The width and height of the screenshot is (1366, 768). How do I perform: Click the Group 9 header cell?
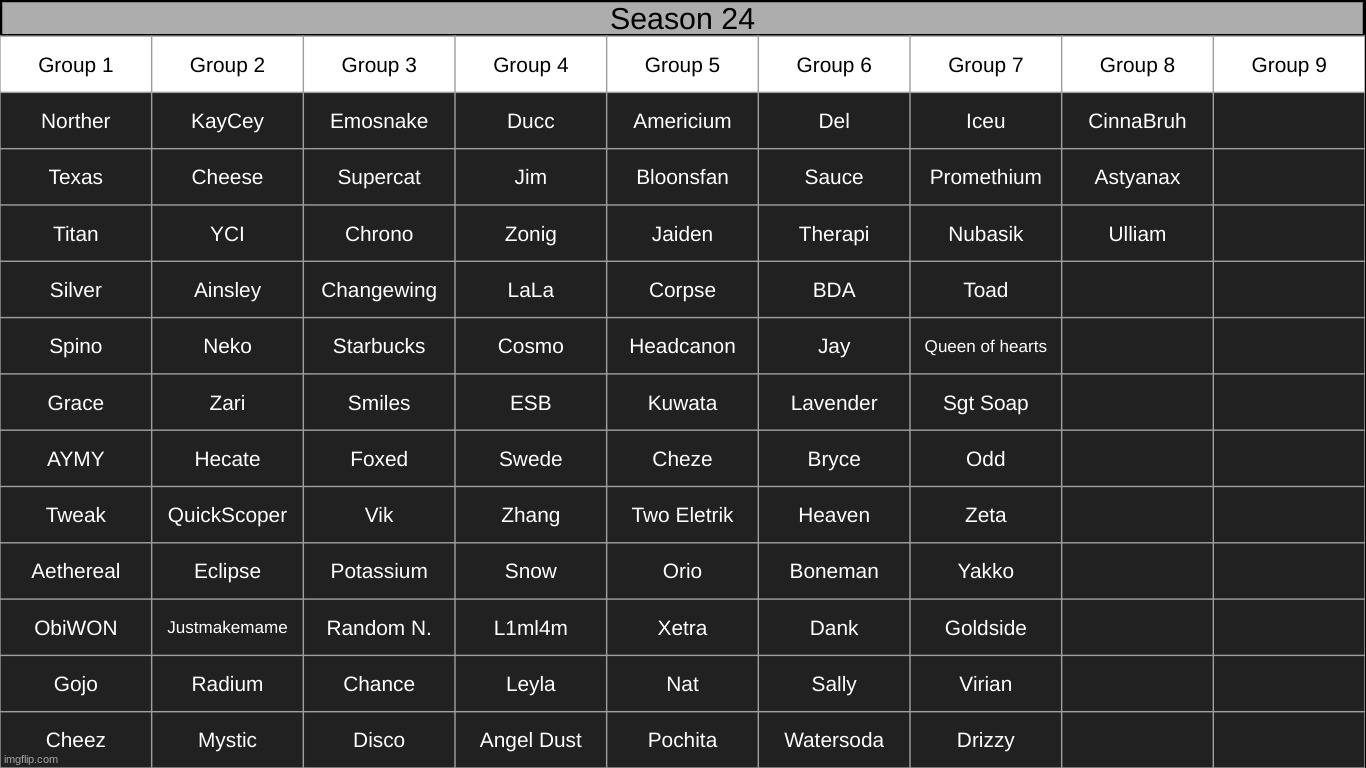pyautogui.click(x=1289, y=65)
